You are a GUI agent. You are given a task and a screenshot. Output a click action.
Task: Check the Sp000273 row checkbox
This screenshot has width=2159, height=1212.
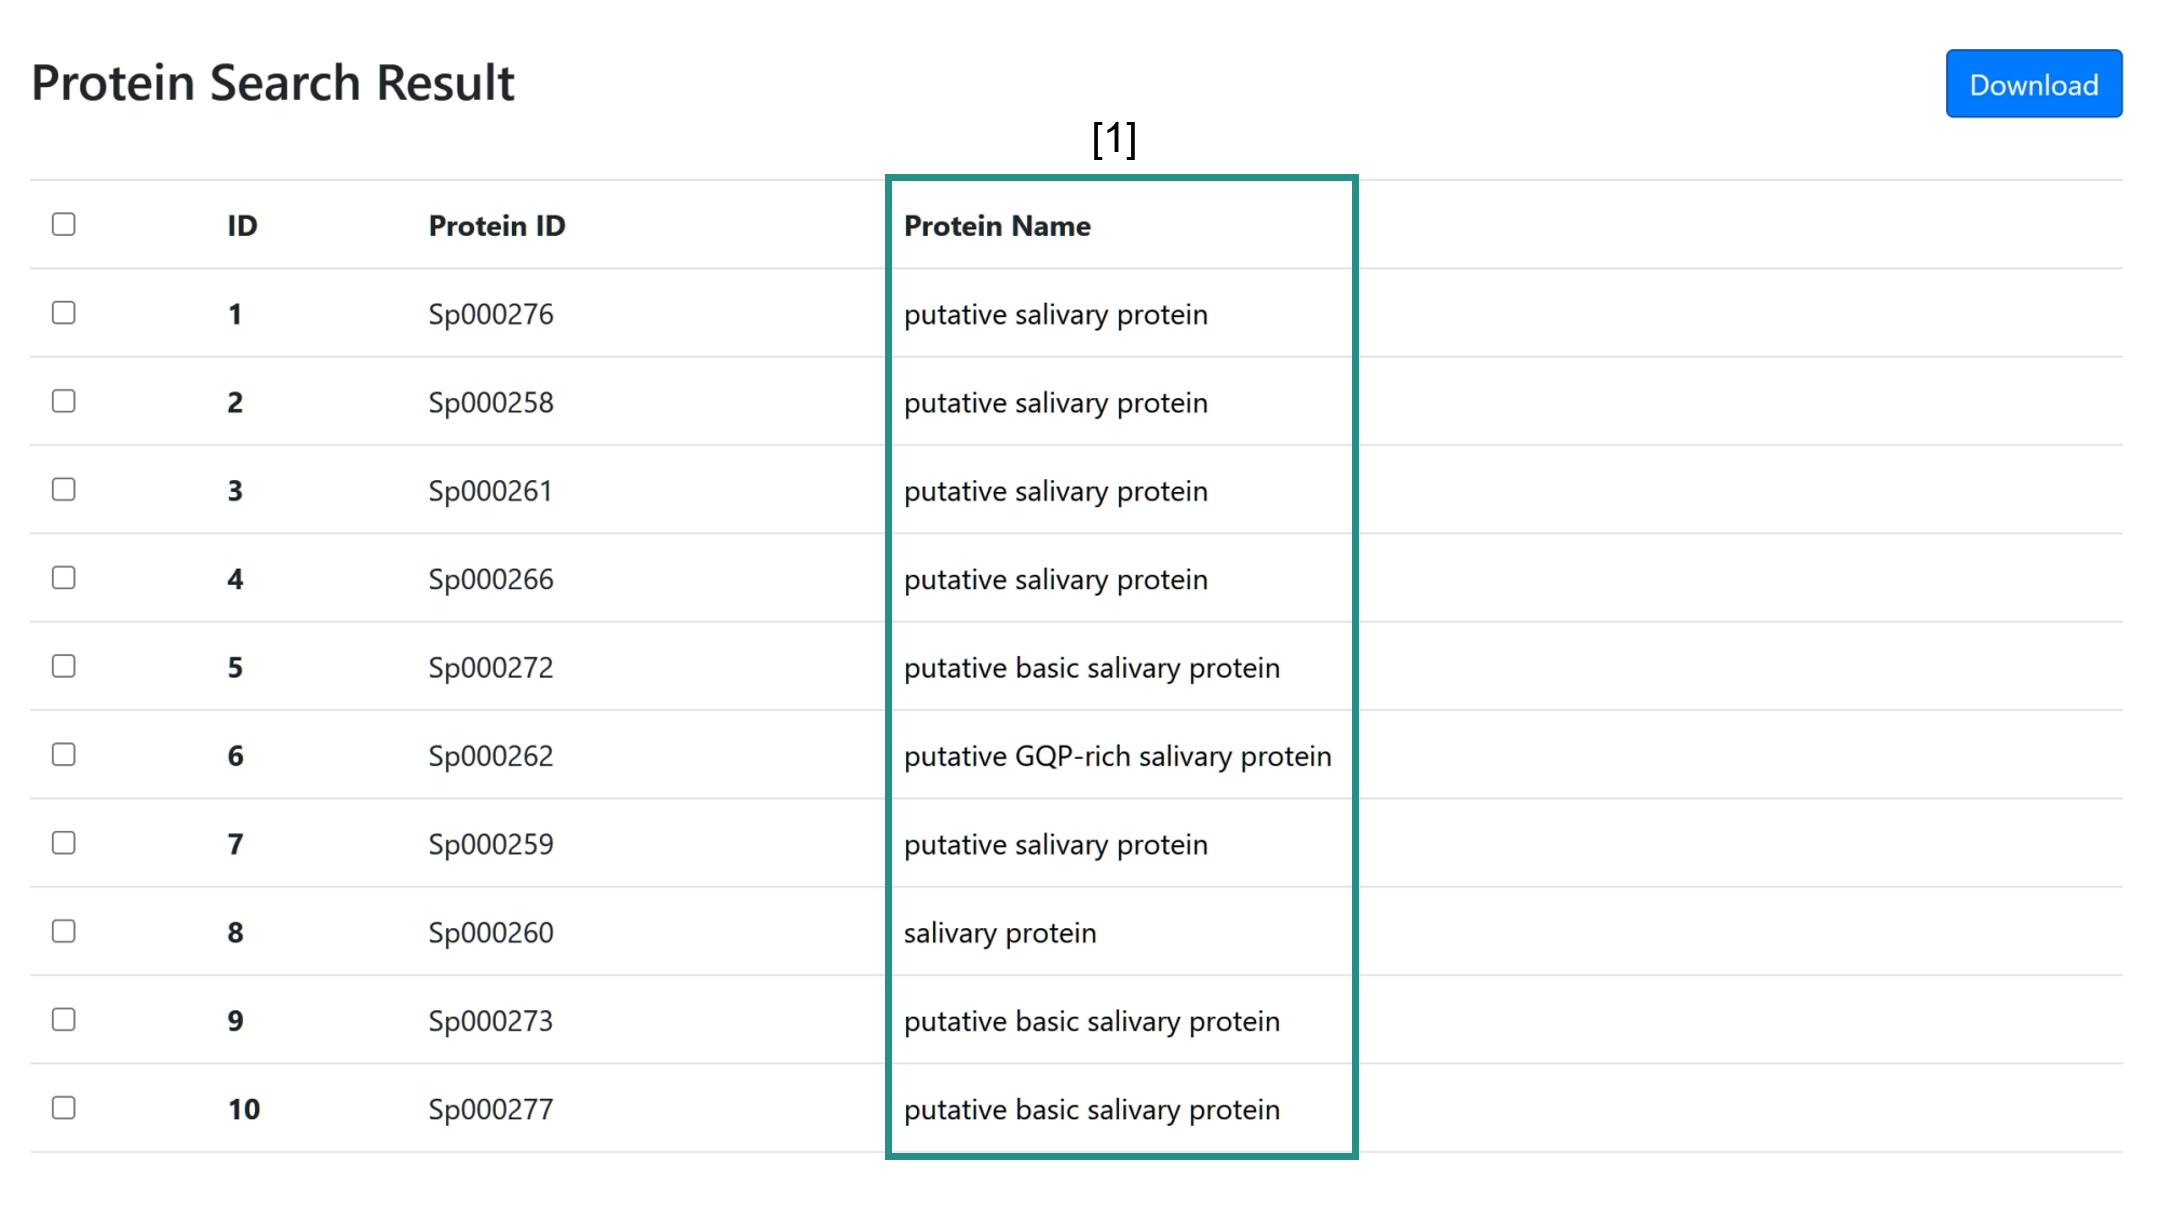(x=64, y=1019)
